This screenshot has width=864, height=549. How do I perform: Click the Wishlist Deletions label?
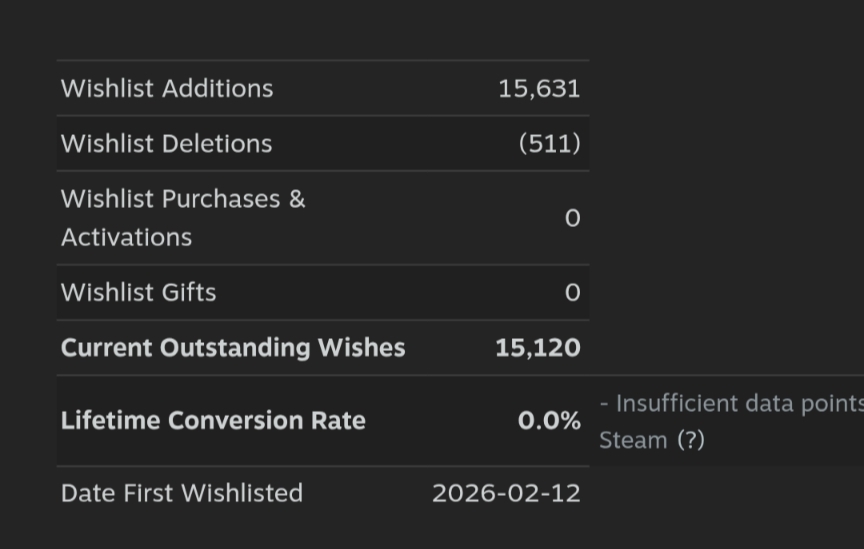[166, 143]
